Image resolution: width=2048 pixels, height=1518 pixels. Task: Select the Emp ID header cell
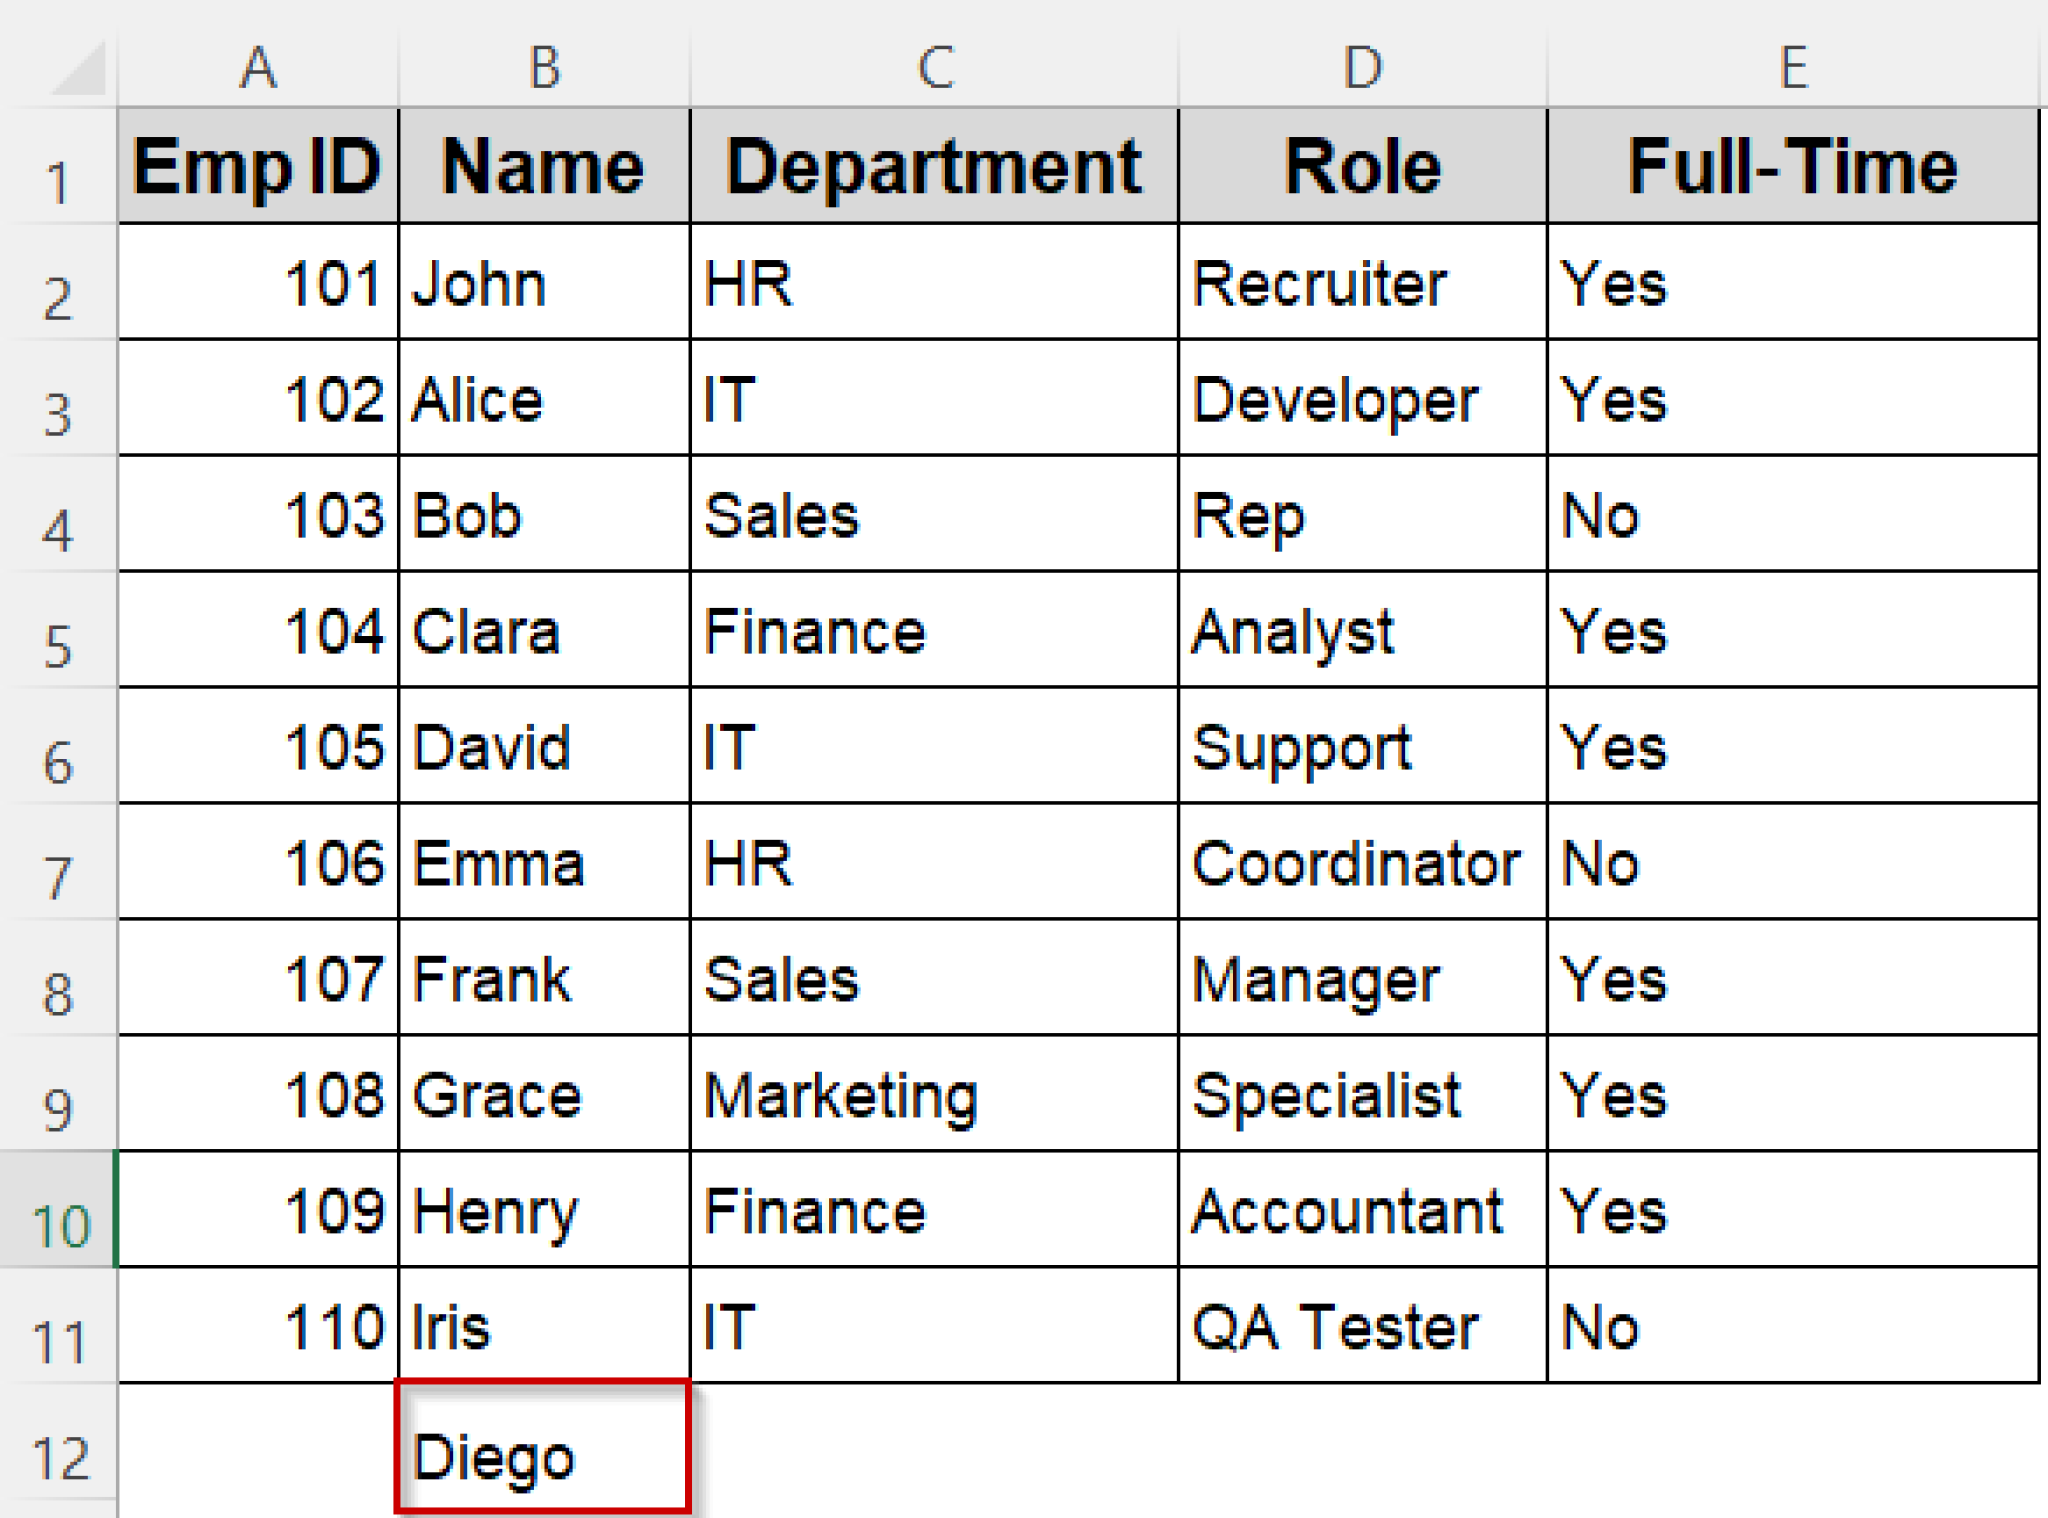pyautogui.click(x=258, y=165)
